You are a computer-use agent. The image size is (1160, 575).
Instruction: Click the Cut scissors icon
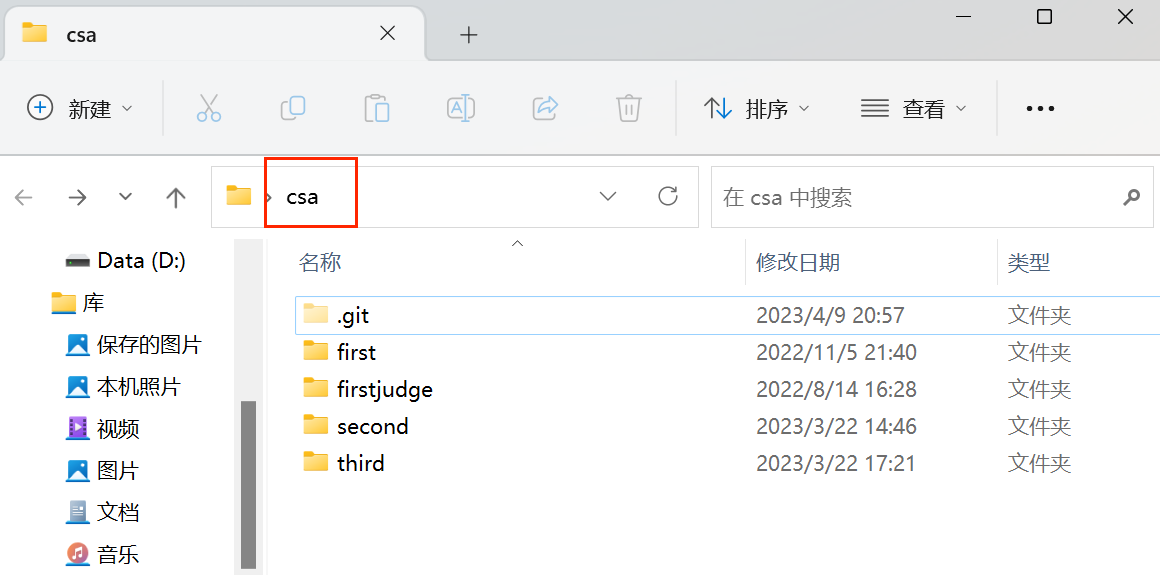click(208, 108)
